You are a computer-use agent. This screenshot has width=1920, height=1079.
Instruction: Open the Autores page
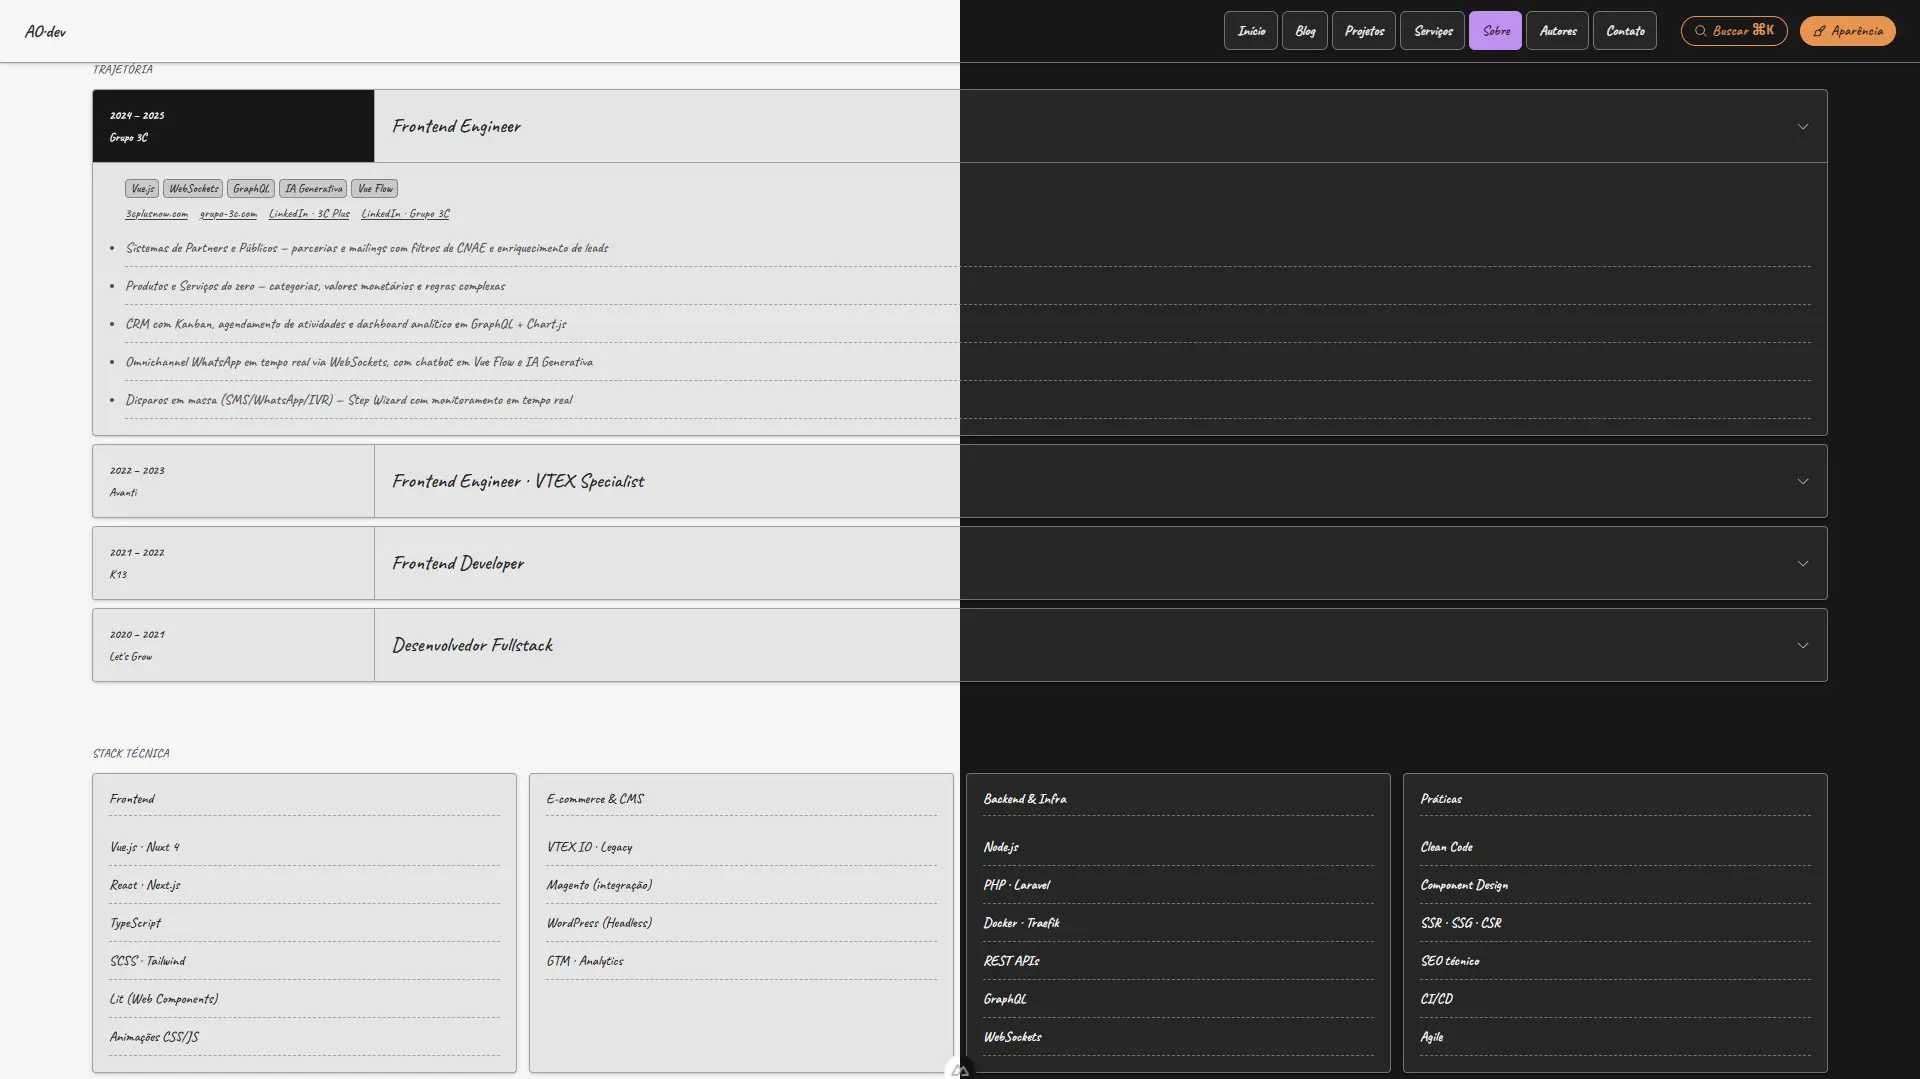pyautogui.click(x=1558, y=31)
